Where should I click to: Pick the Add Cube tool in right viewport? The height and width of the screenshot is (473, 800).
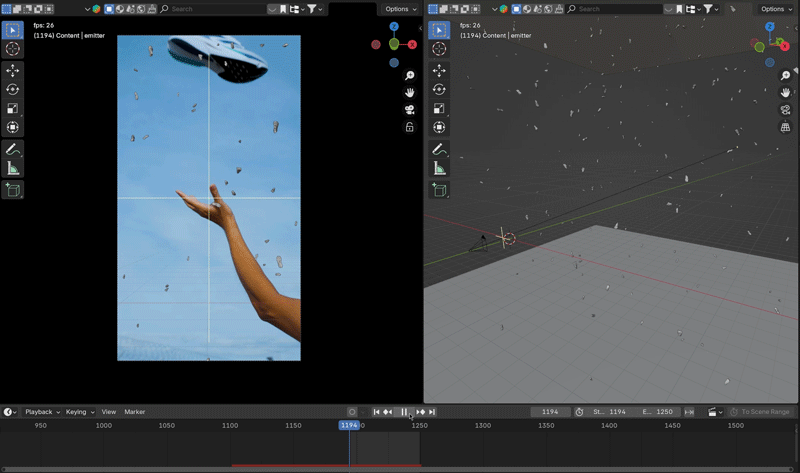point(439,190)
